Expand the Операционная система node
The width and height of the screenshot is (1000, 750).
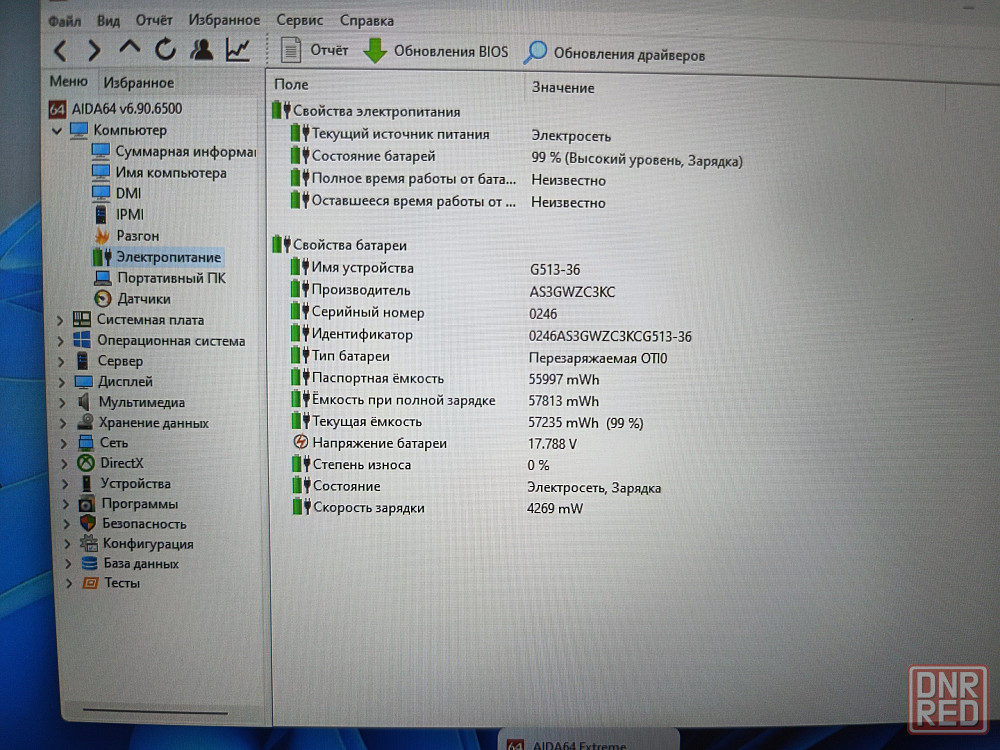pos(60,341)
